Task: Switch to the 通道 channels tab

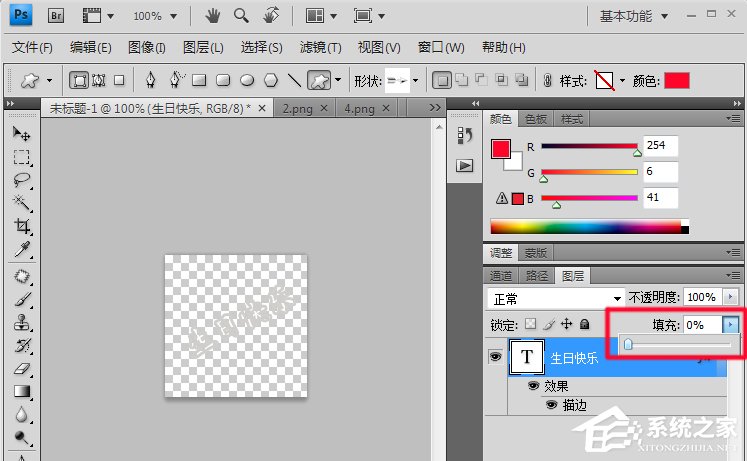Action: click(501, 275)
